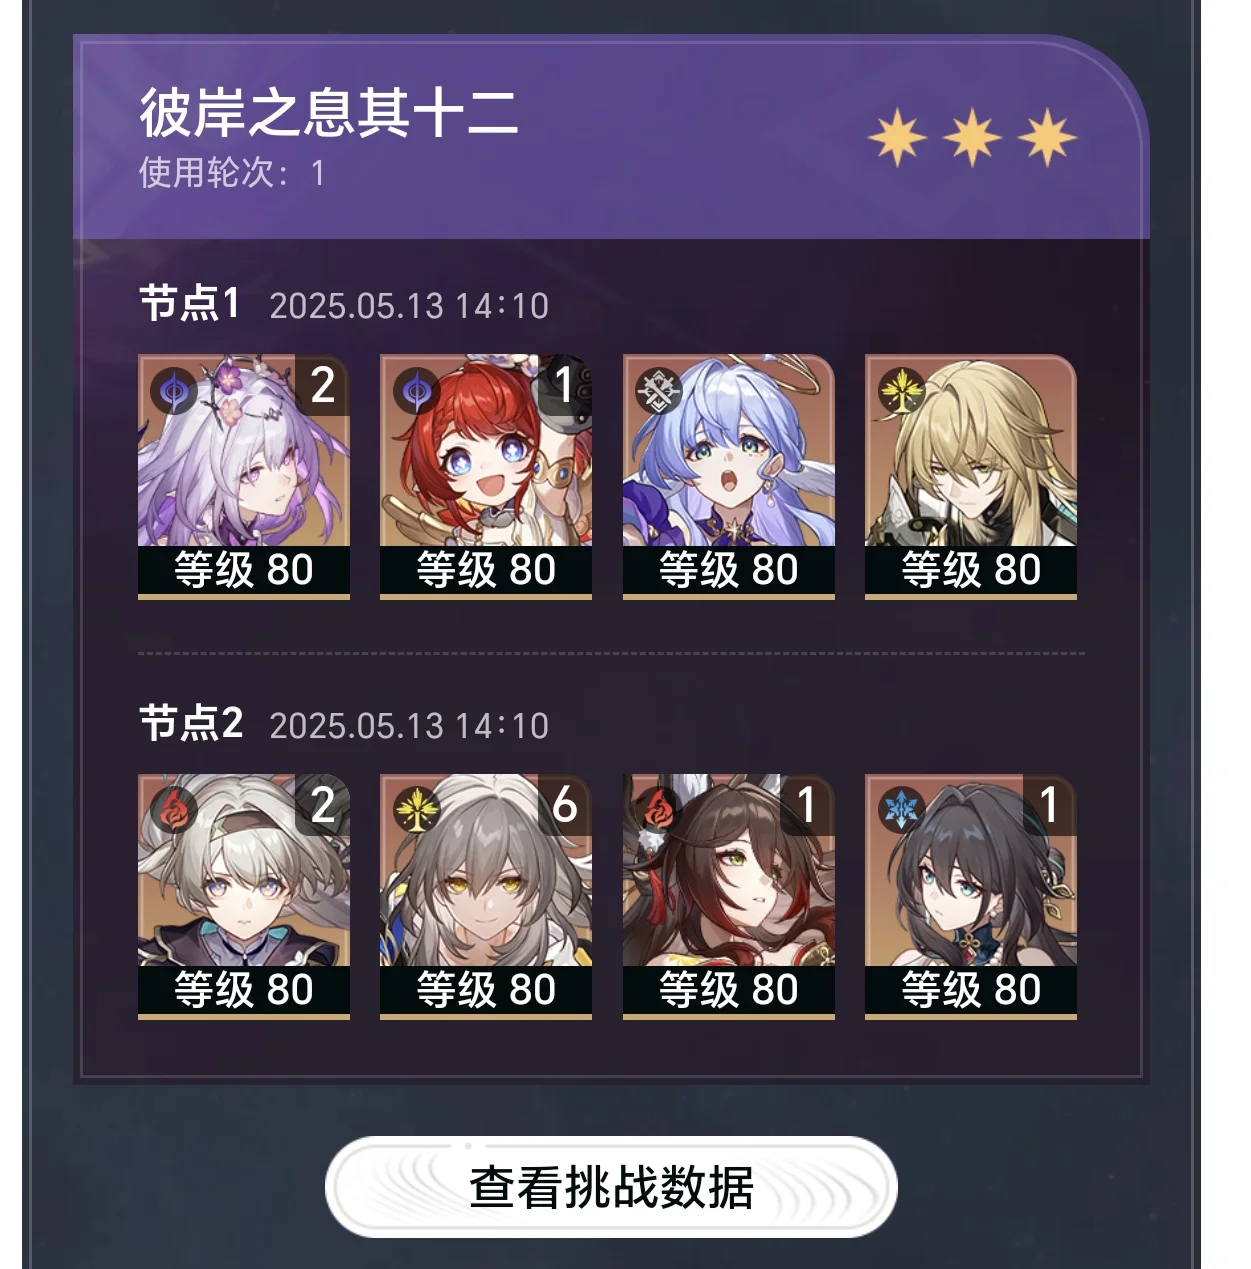
Task: Click the 查看挑战数据 button
Action: click(x=611, y=1187)
